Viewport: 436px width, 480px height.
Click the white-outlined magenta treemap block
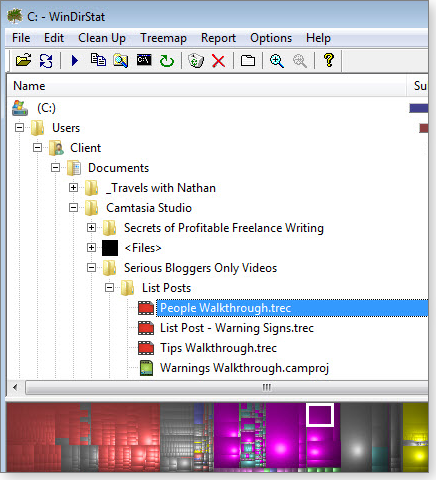tap(320, 415)
